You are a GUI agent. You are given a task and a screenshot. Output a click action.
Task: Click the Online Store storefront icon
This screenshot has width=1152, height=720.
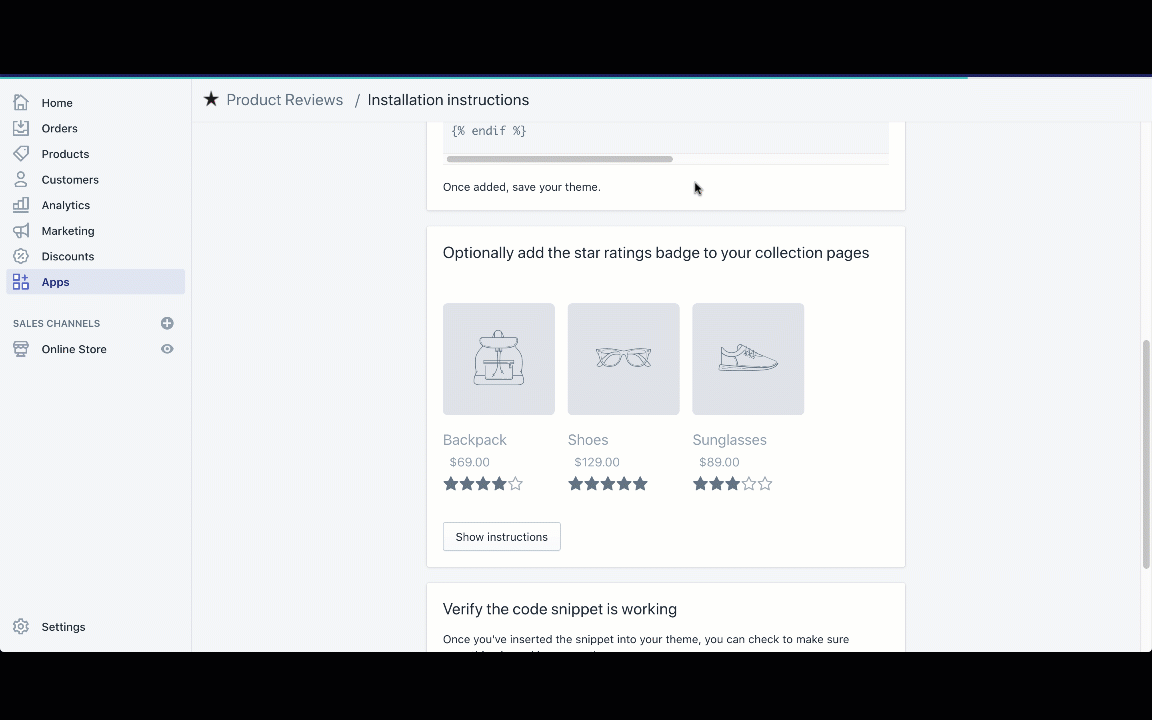click(21, 349)
